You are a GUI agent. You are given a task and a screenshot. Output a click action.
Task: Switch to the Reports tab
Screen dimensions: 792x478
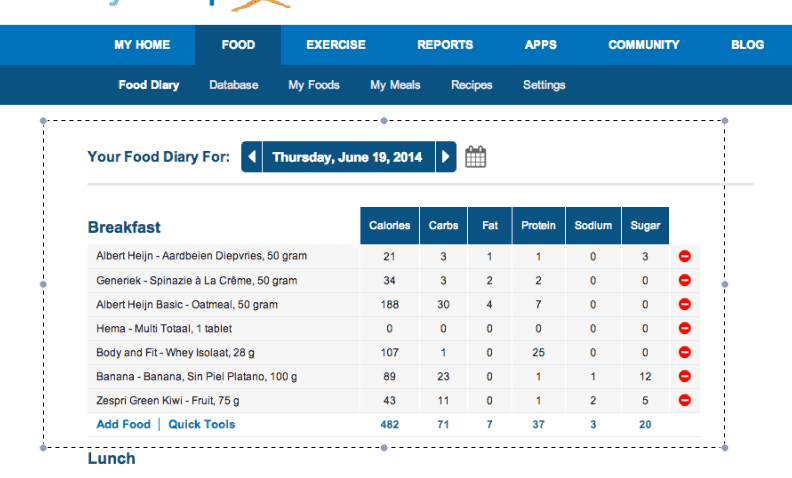coord(445,45)
